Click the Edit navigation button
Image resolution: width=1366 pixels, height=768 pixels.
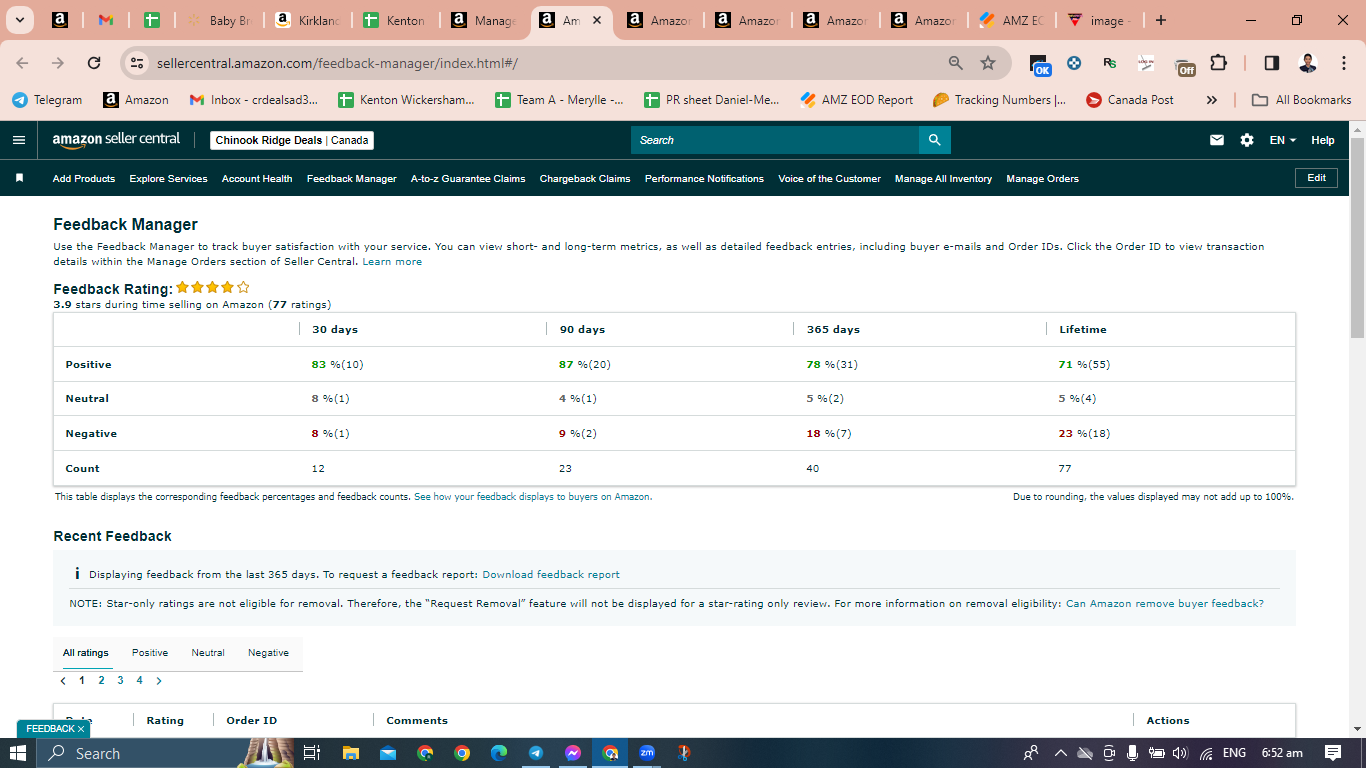(1316, 178)
